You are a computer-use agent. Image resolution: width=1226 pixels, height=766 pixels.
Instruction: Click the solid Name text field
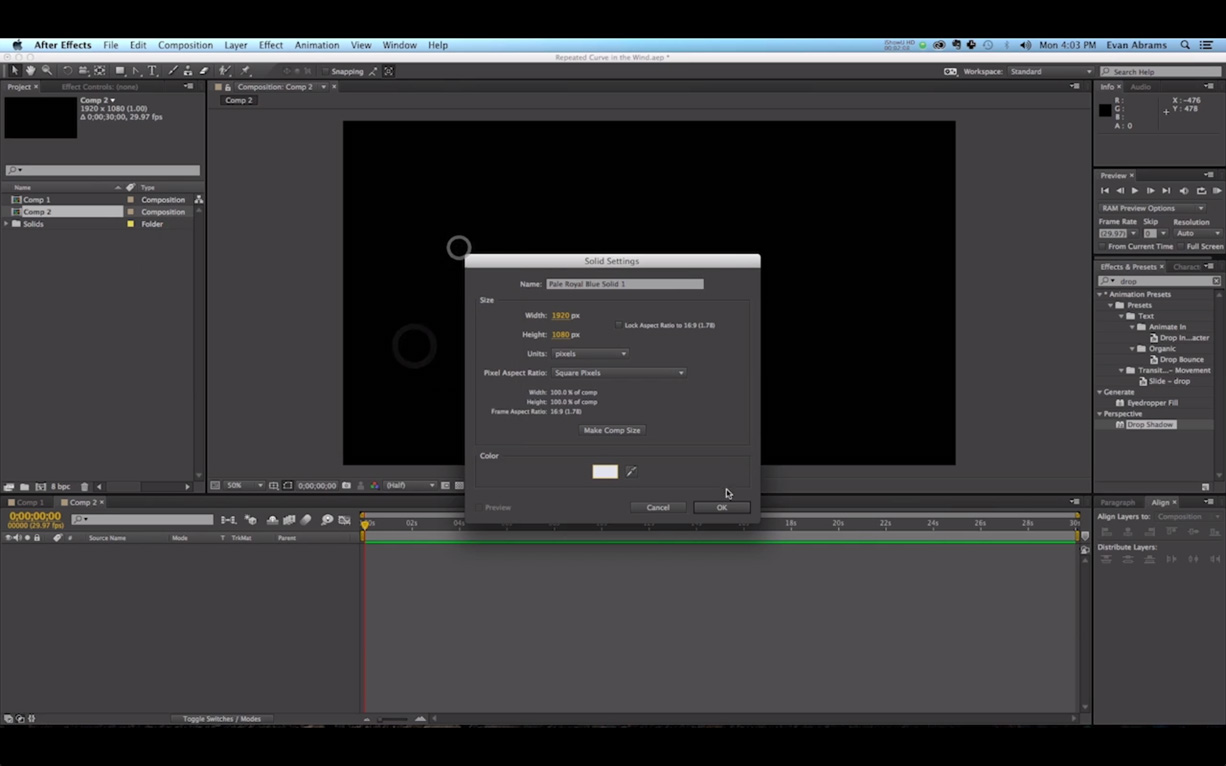625,284
